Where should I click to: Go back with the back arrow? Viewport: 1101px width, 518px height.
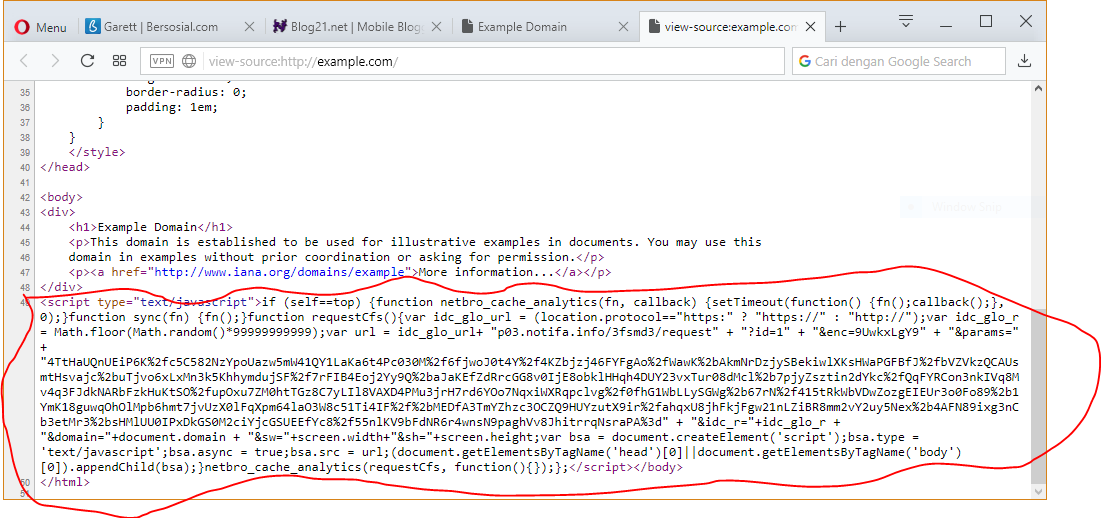coord(23,61)
